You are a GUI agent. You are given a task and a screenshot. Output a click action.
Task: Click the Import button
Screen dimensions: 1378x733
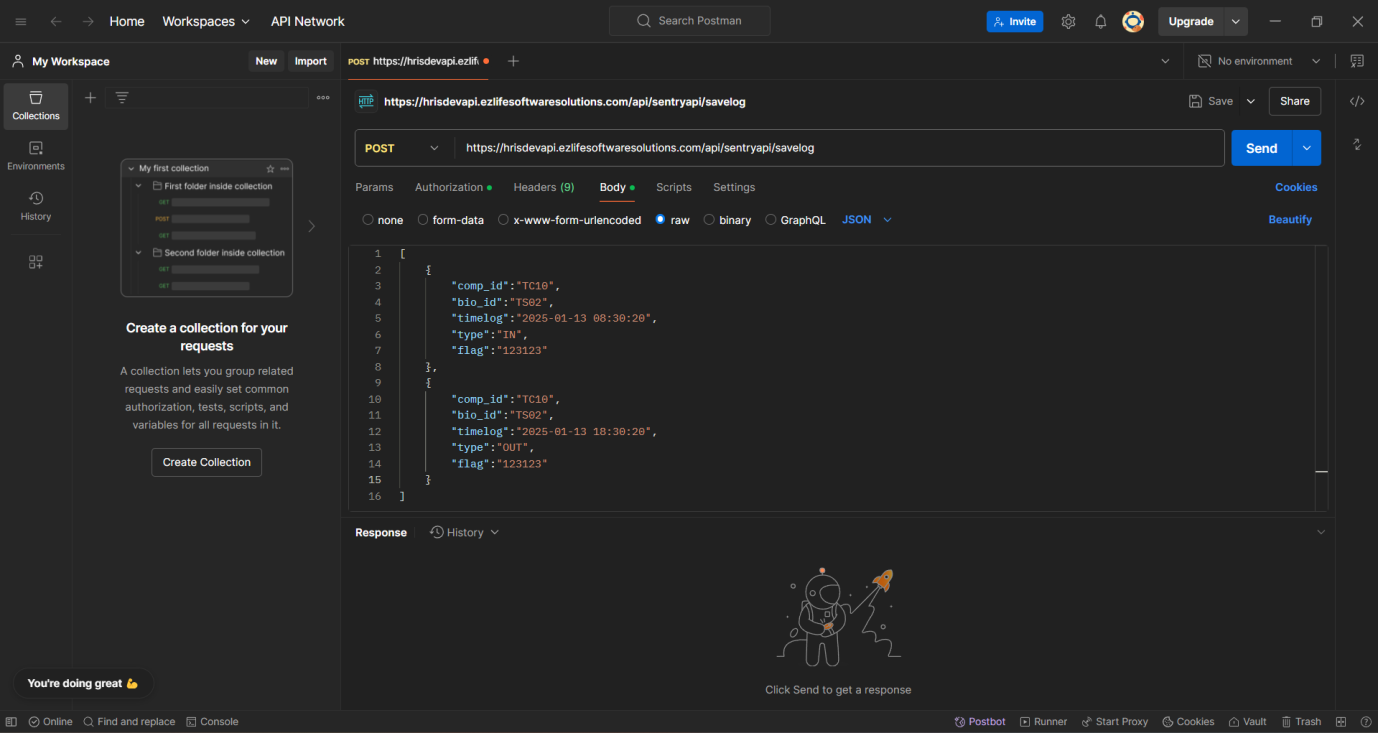click(x=311, y=61)
